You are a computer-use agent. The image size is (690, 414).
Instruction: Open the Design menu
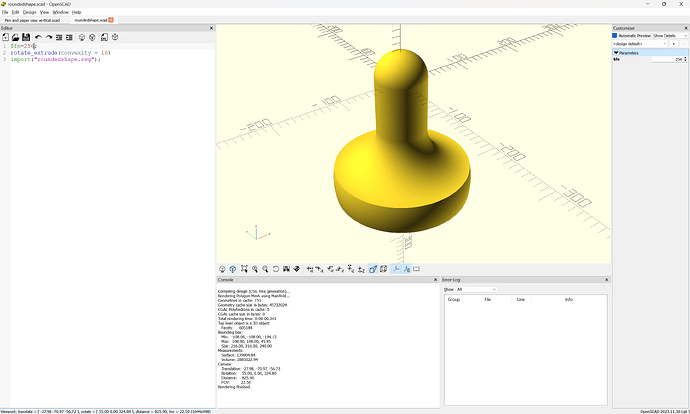pos(30,12)
